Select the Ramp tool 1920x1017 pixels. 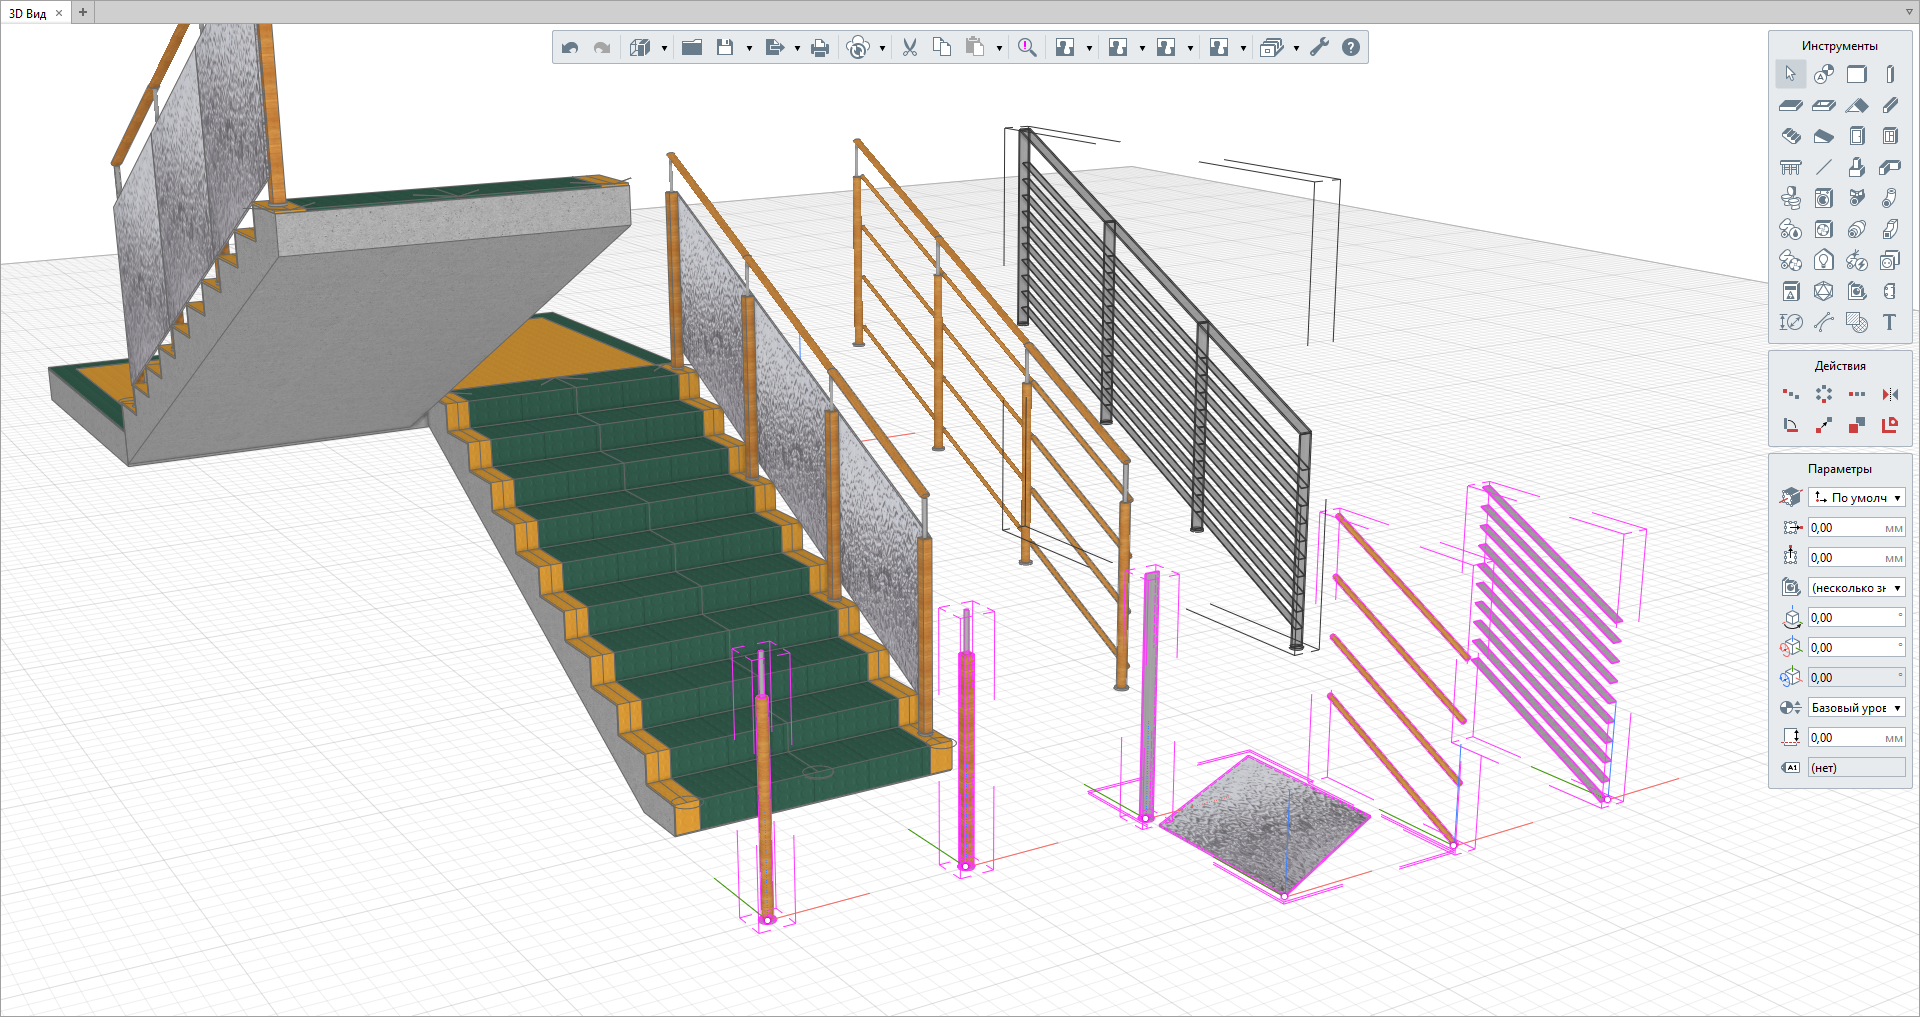click(x=1824, y=136)
